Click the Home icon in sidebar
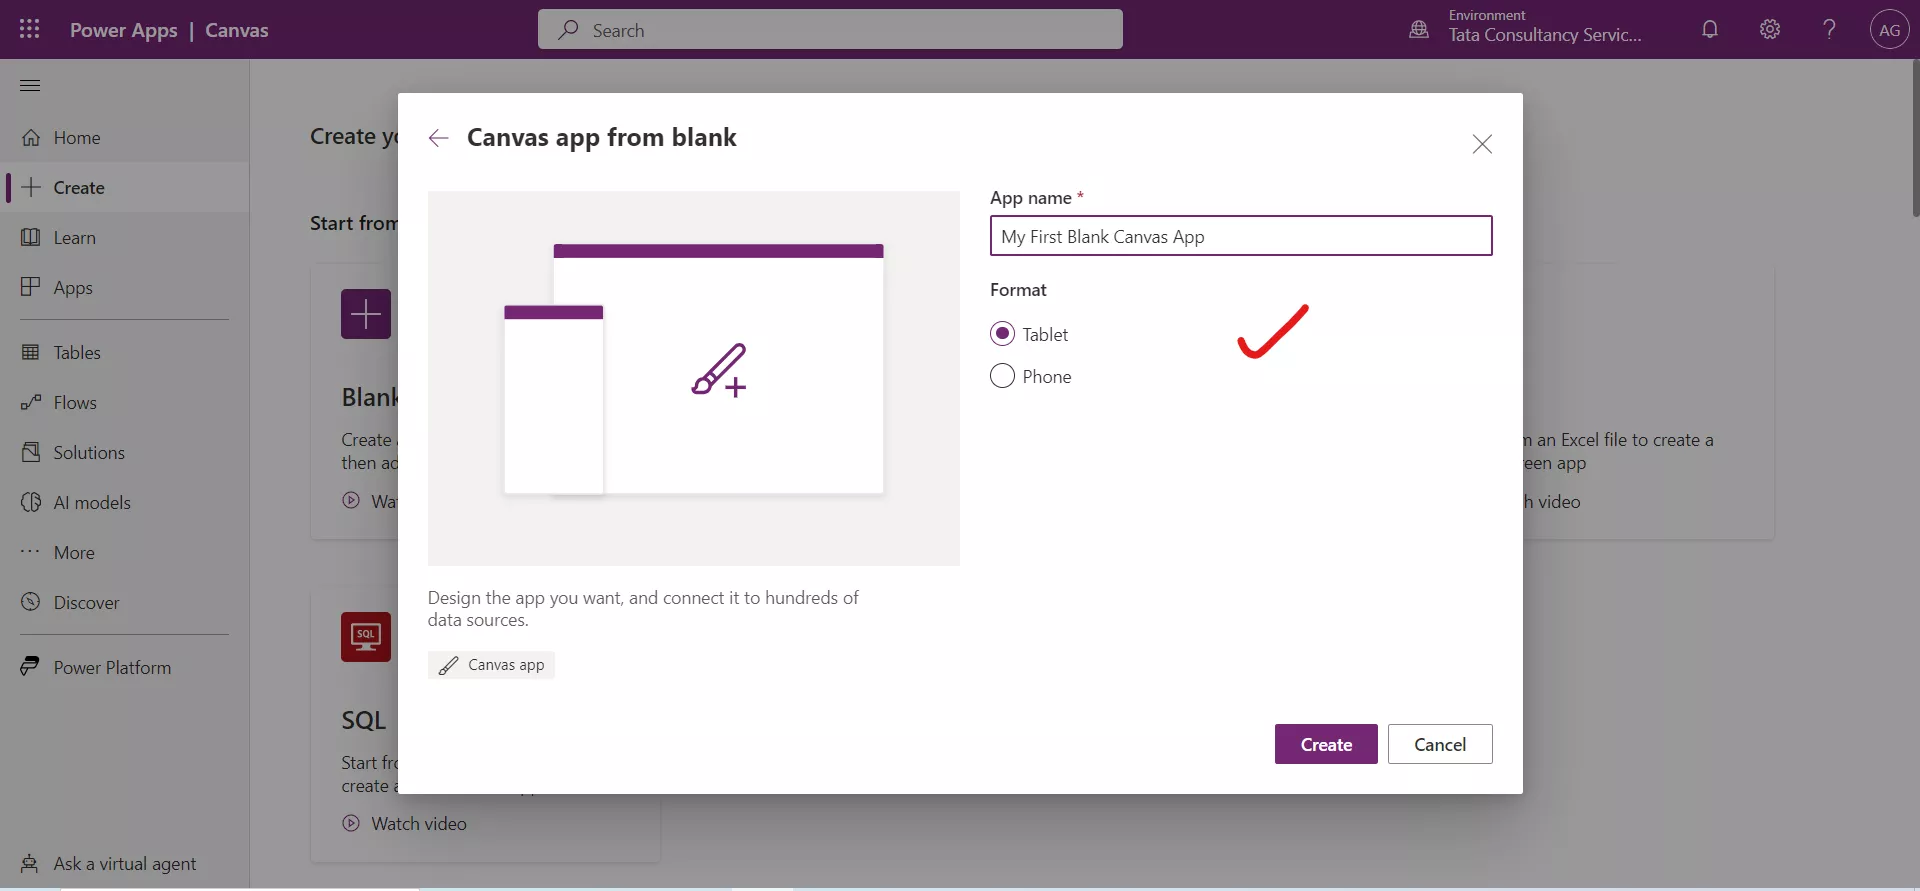This screenshot has width=1920, height=891. [31, 137]
